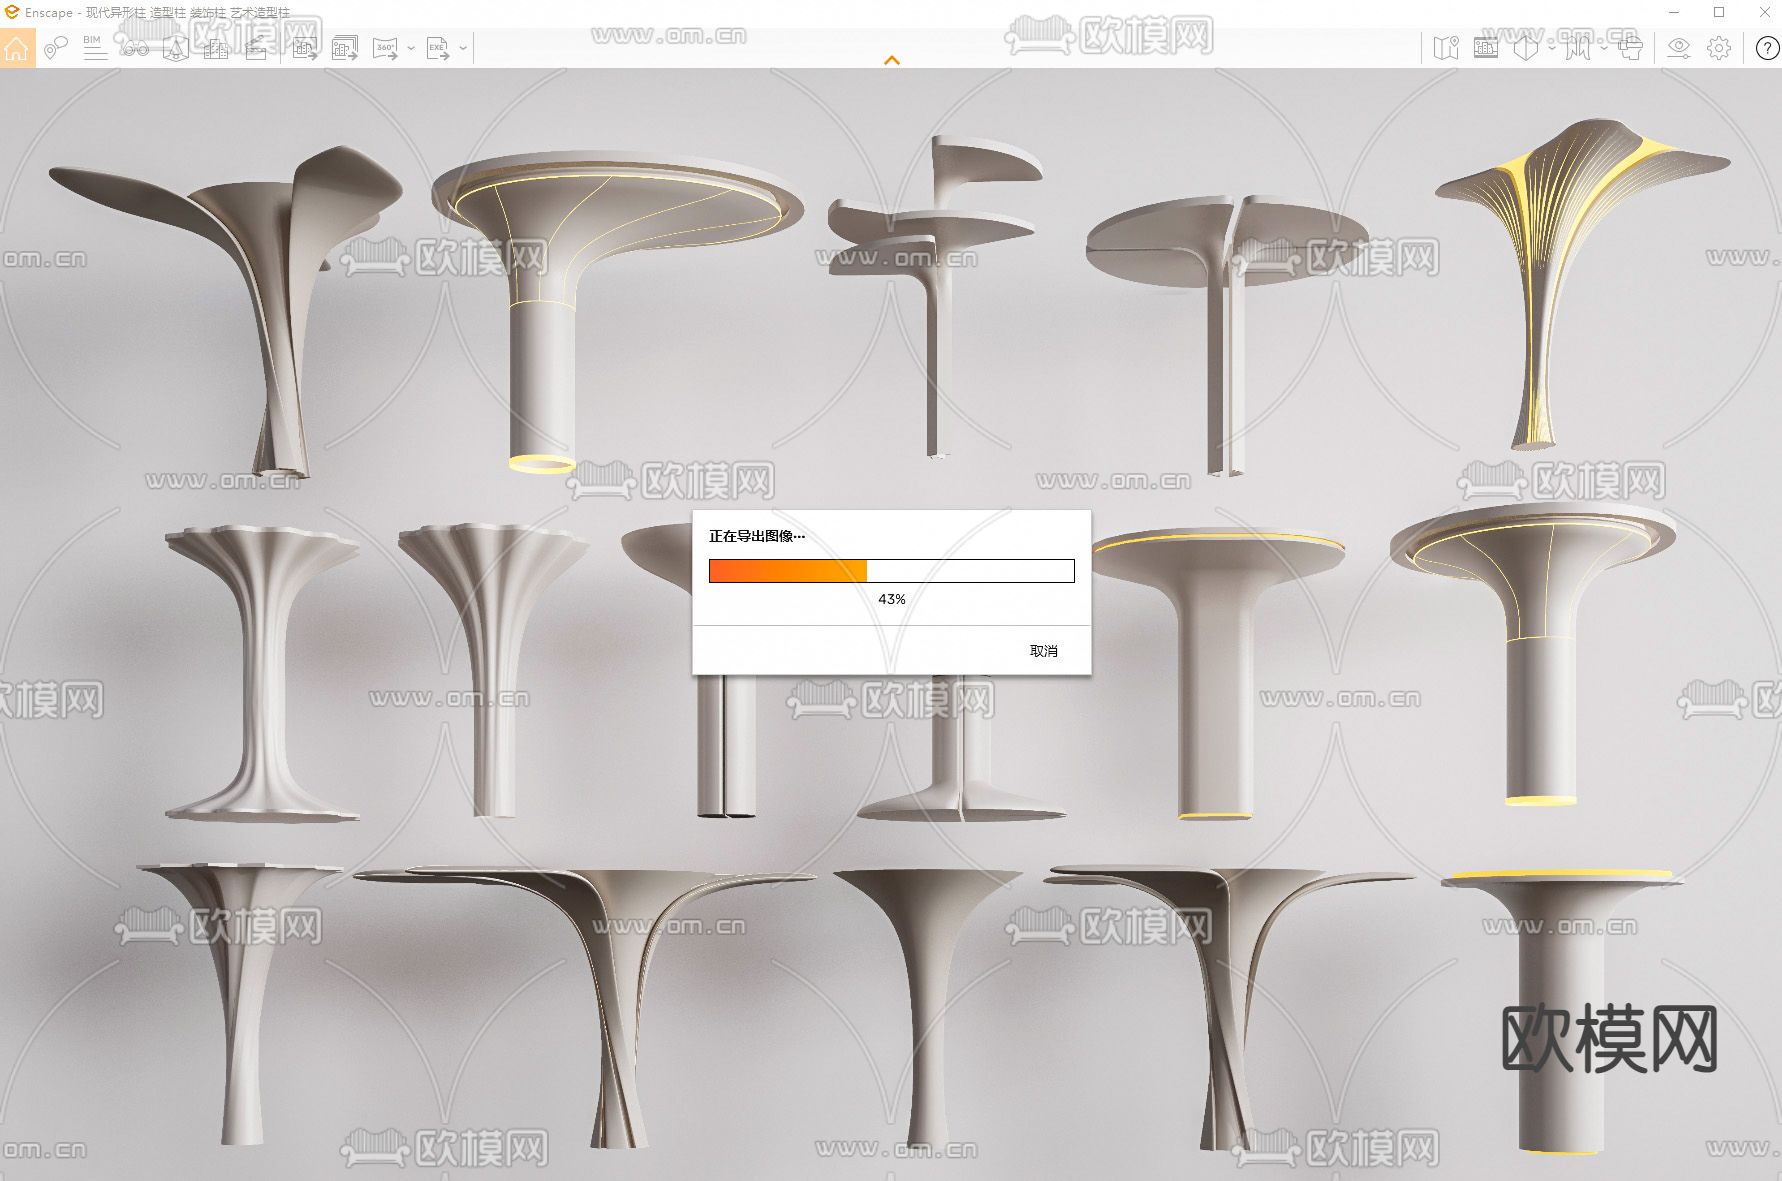Click the 3D cube view icon

[1526, 48]
